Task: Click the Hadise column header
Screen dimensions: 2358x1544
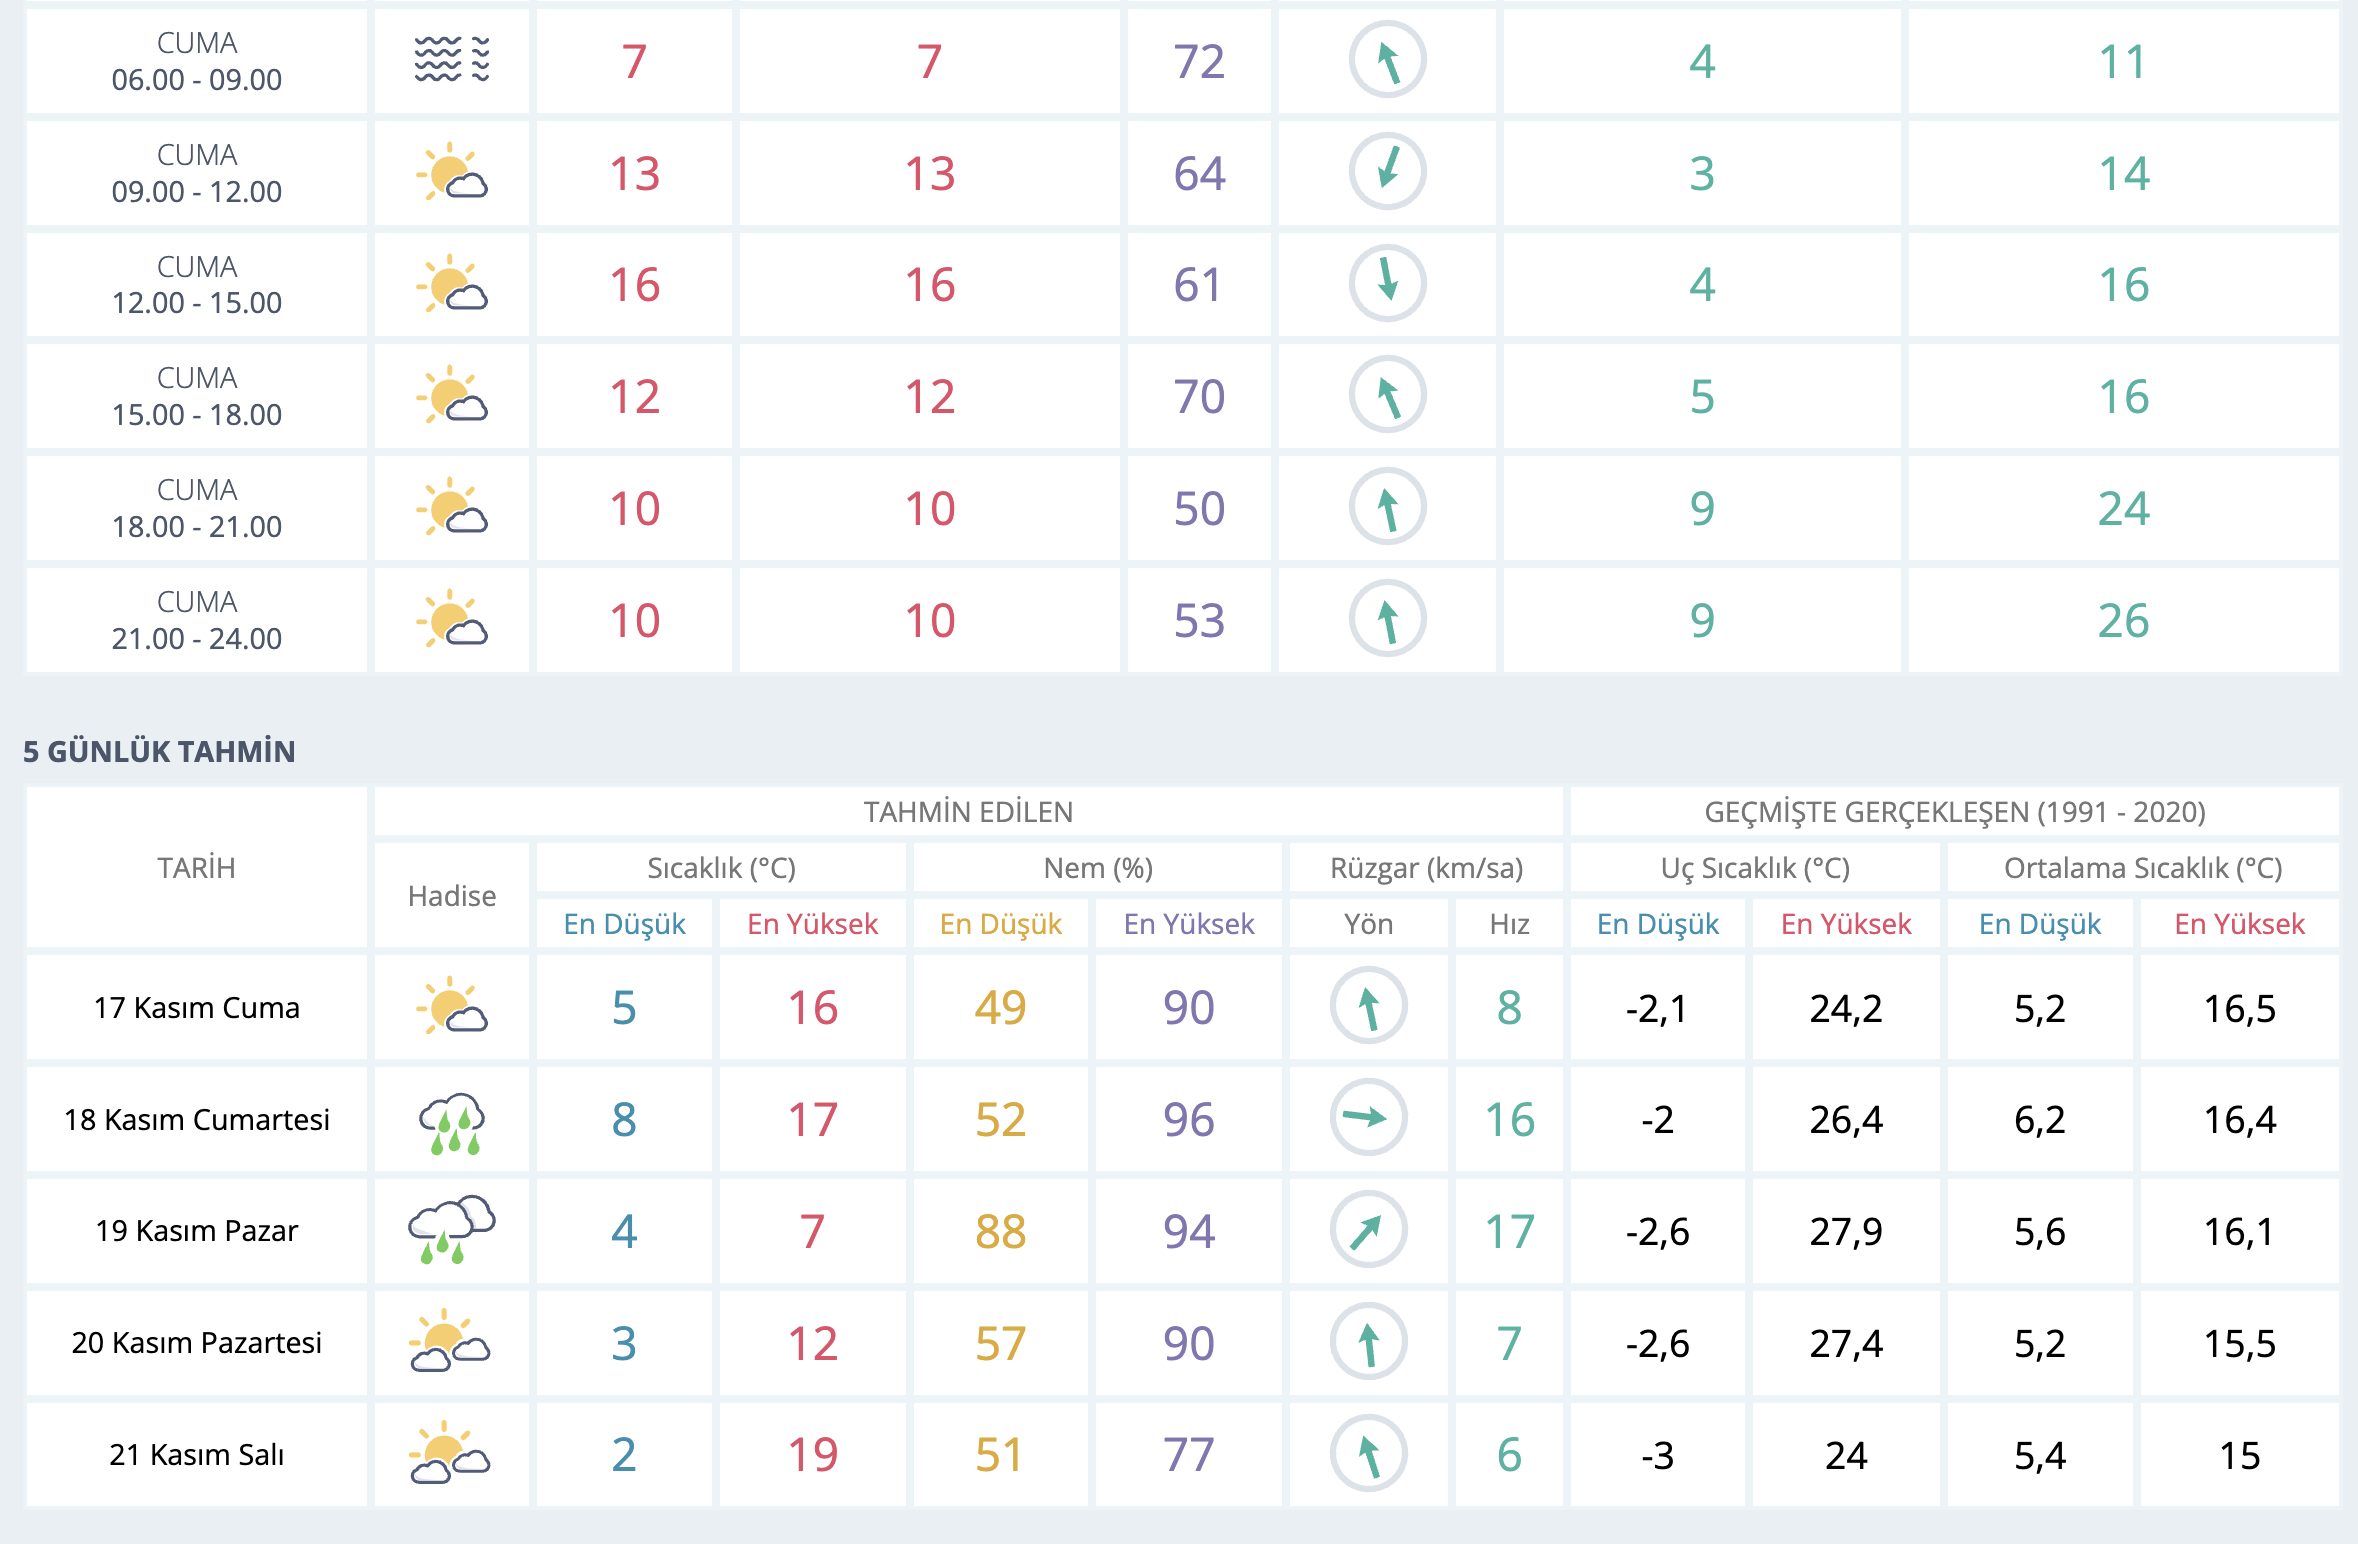Action: click(x=452, y=895)
